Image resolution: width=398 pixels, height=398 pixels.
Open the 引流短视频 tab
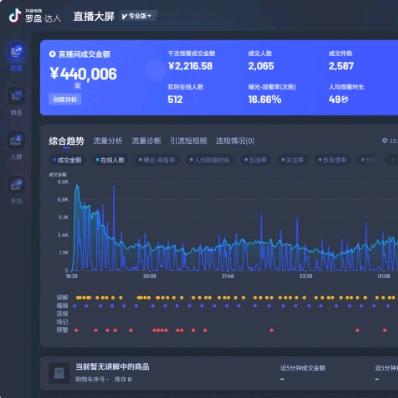(x=188, y=141)
